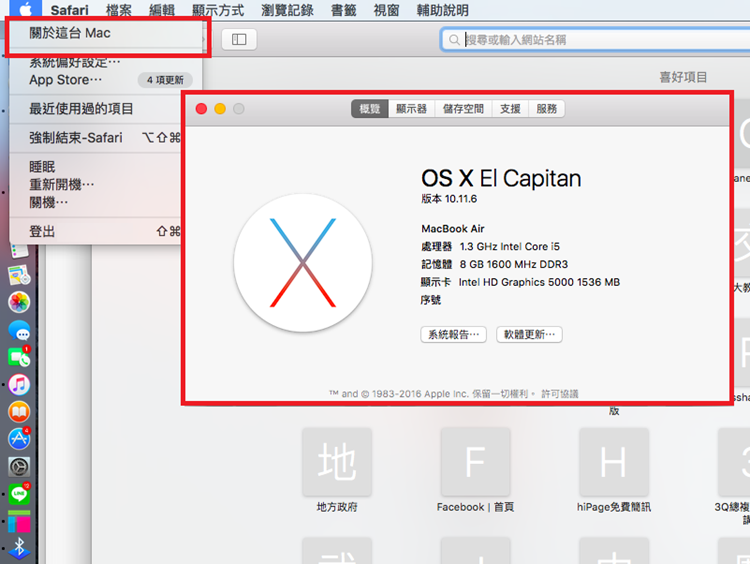The height and width of the screenshot is (564, 750).
Task: Click the Bluetooth icon in the Dock
Action: 19,549
